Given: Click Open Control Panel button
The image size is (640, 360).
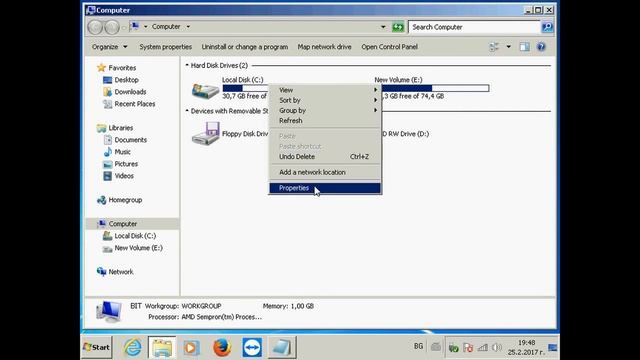Looking at the screenshot, I should [389, 47].
